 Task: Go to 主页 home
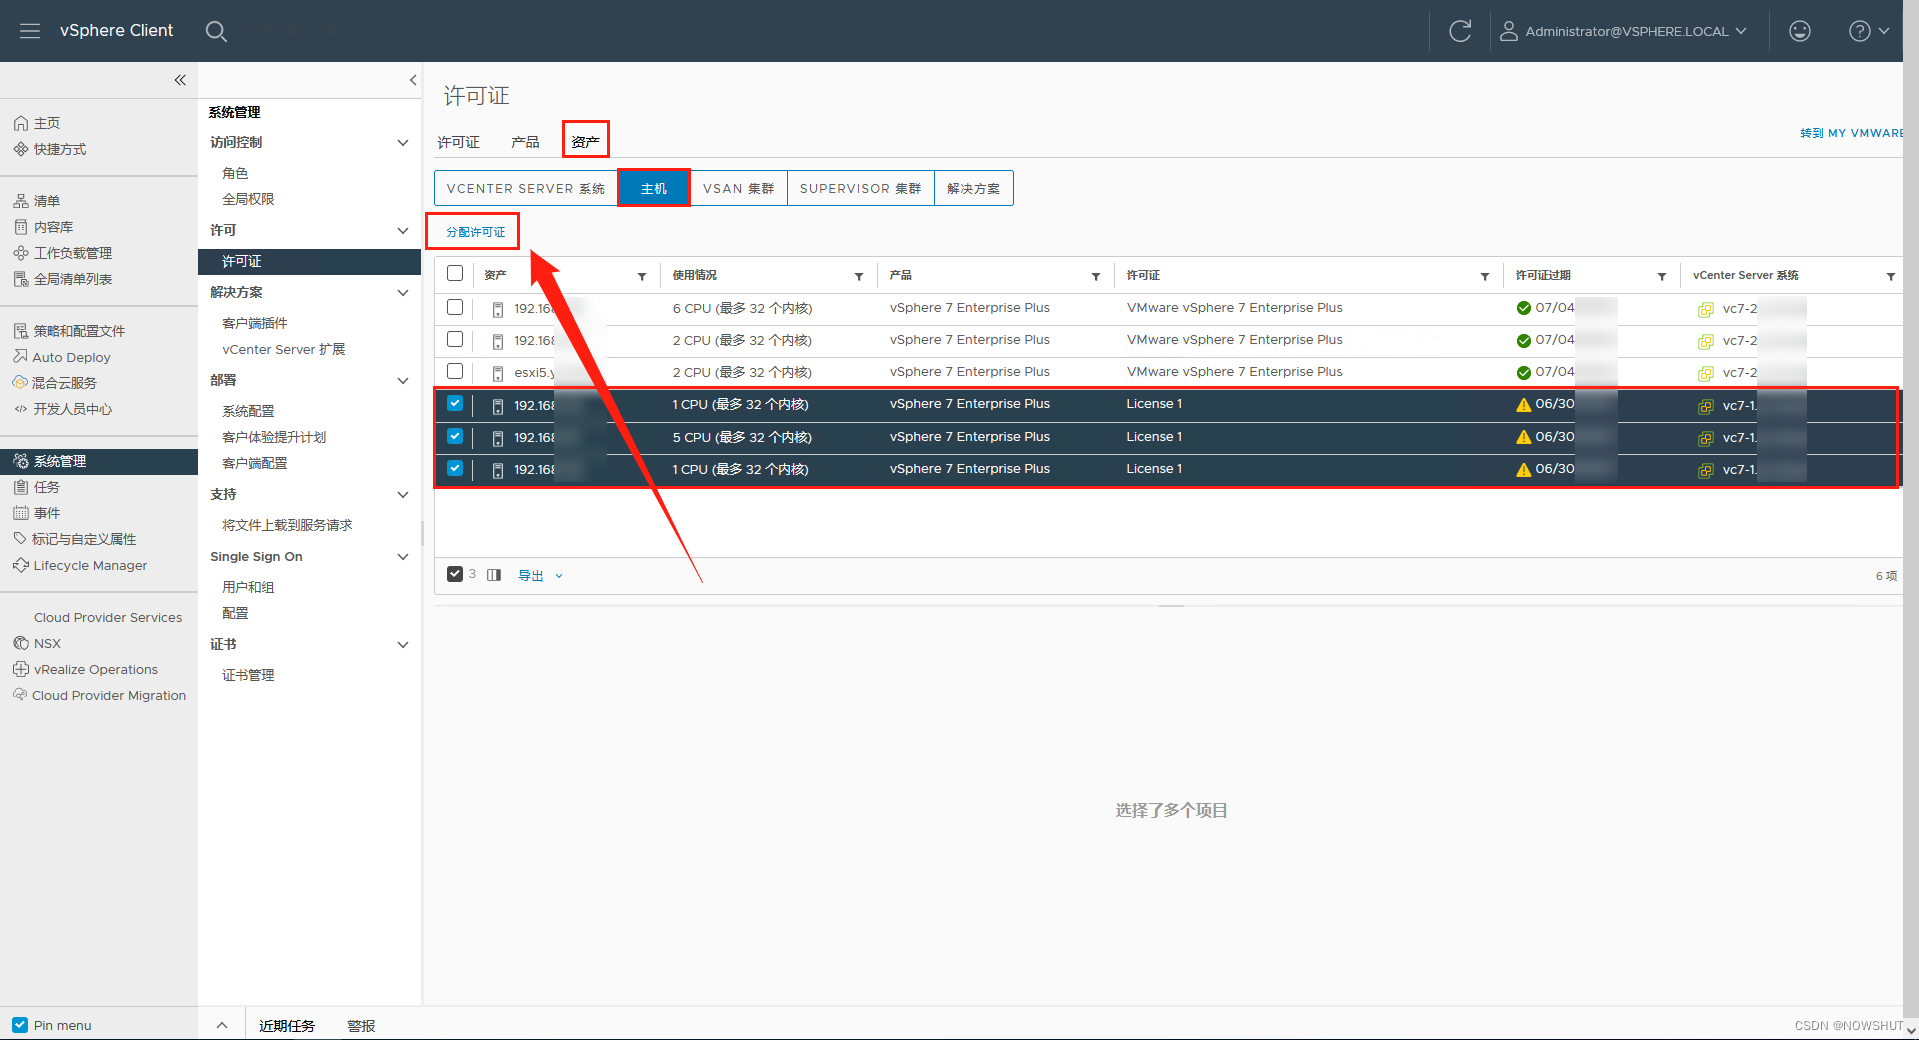pos(37,123)
